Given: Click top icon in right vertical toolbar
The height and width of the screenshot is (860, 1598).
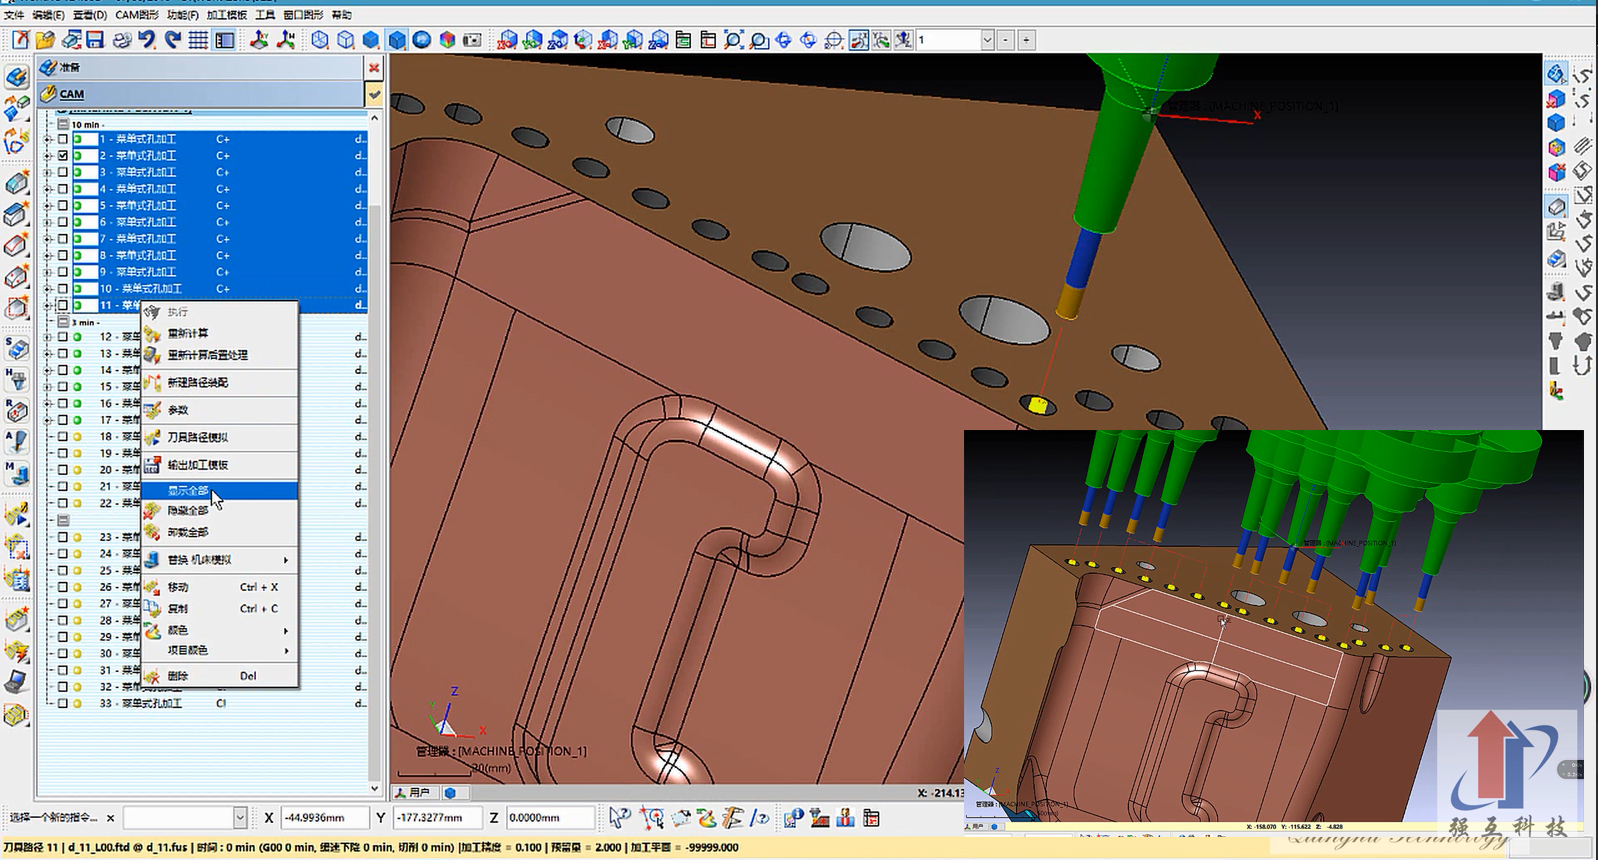Looking at the screenshot, I should coord(1556,73).
